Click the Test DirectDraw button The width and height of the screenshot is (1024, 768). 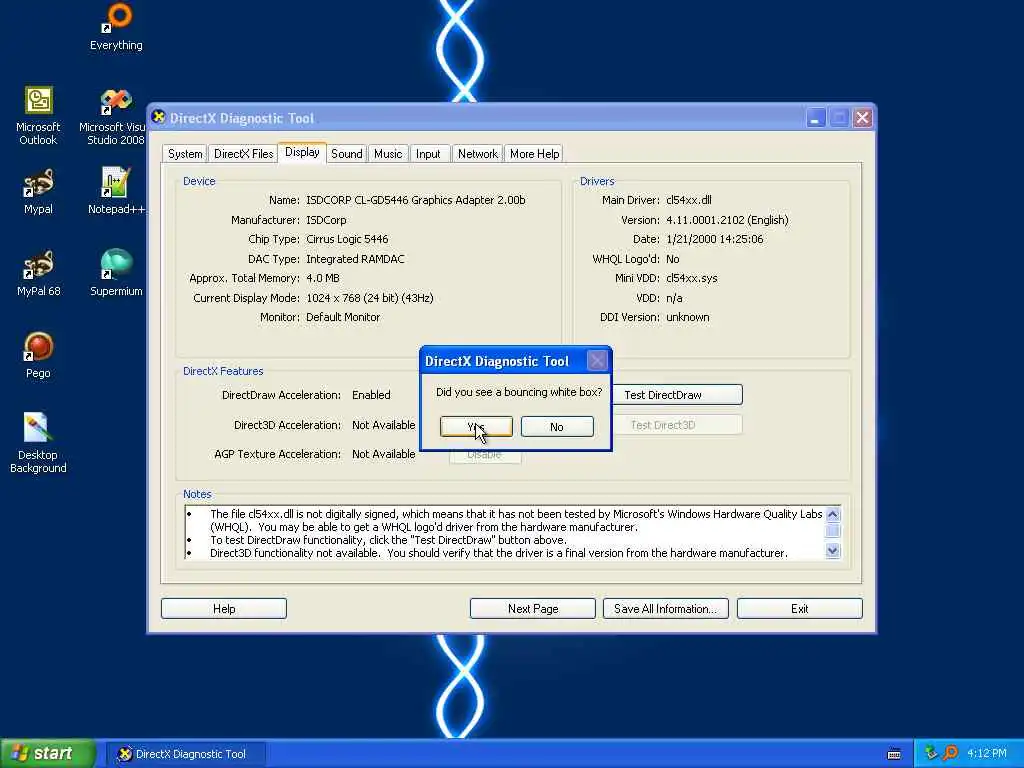(677, 394)
